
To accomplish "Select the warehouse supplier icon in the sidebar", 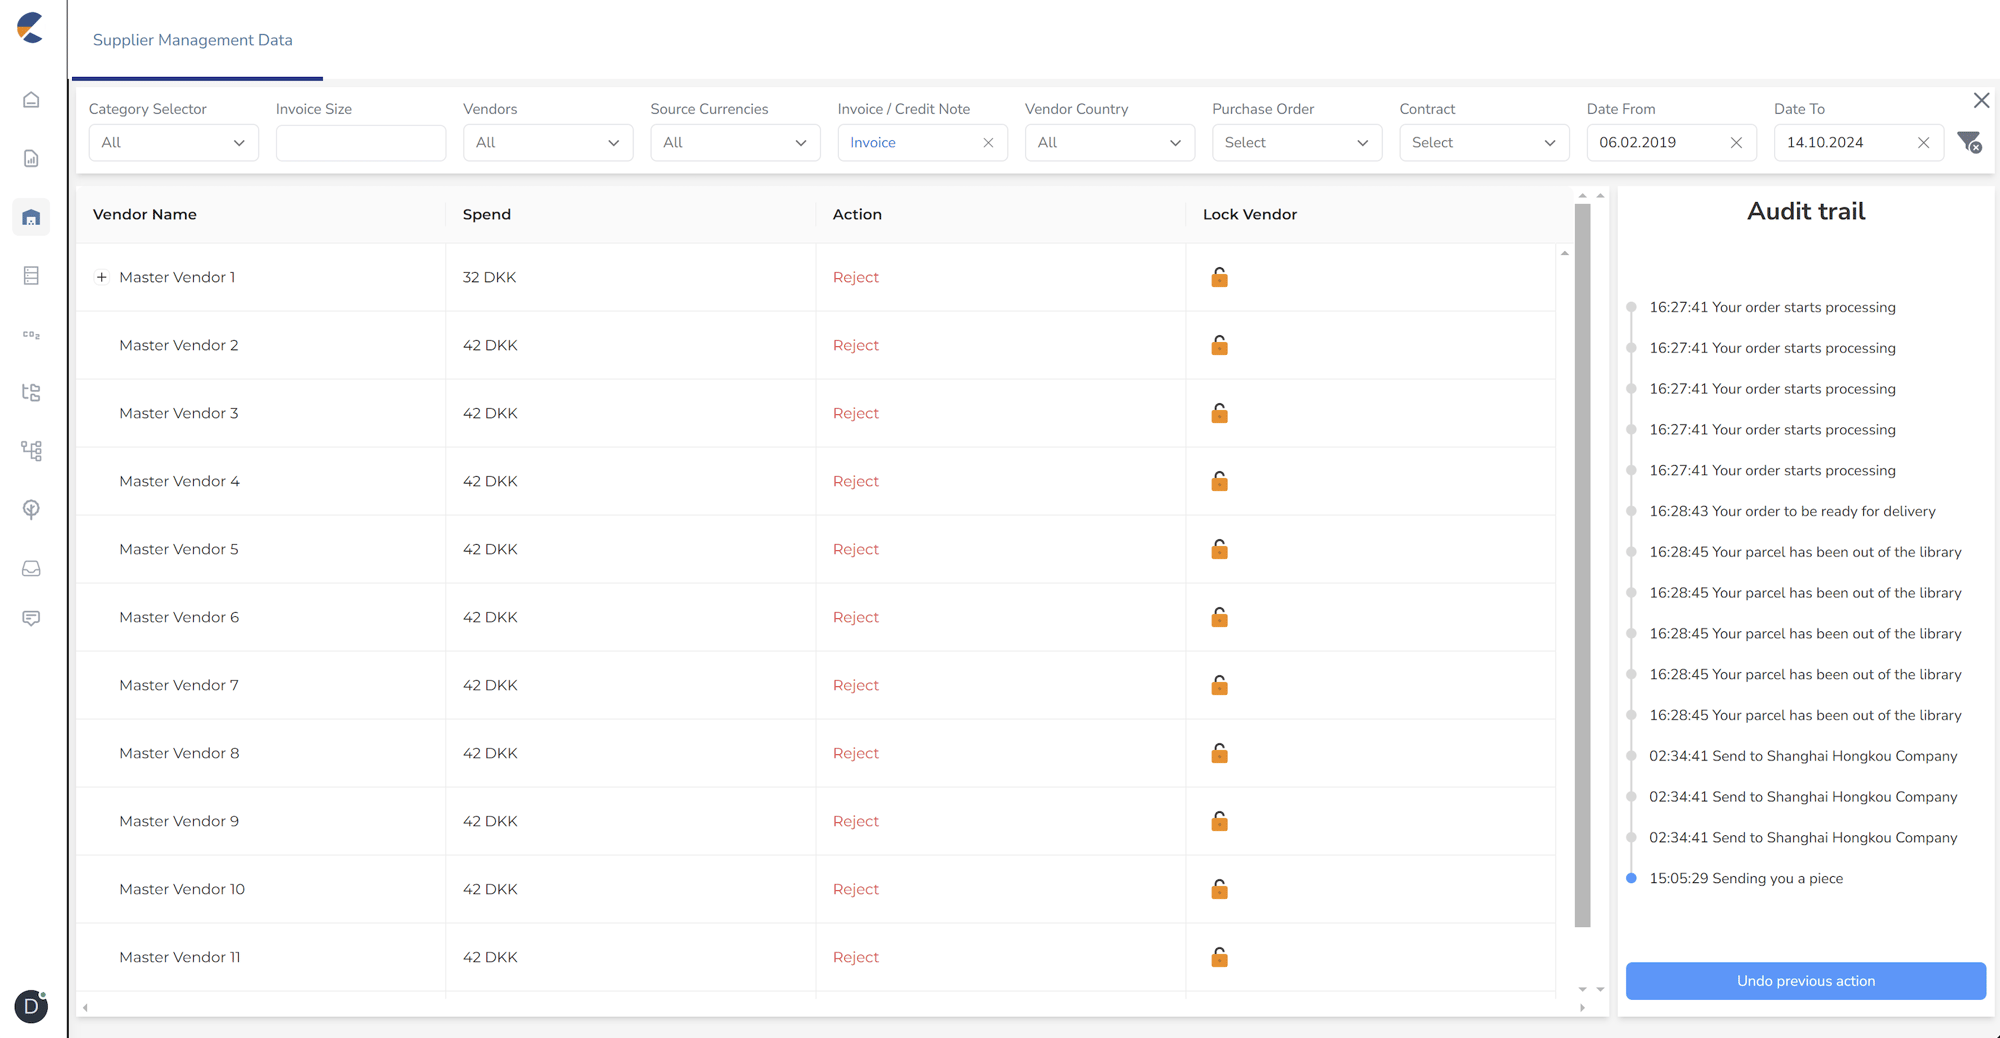I will pyautogui.click(x=30, y=217).
